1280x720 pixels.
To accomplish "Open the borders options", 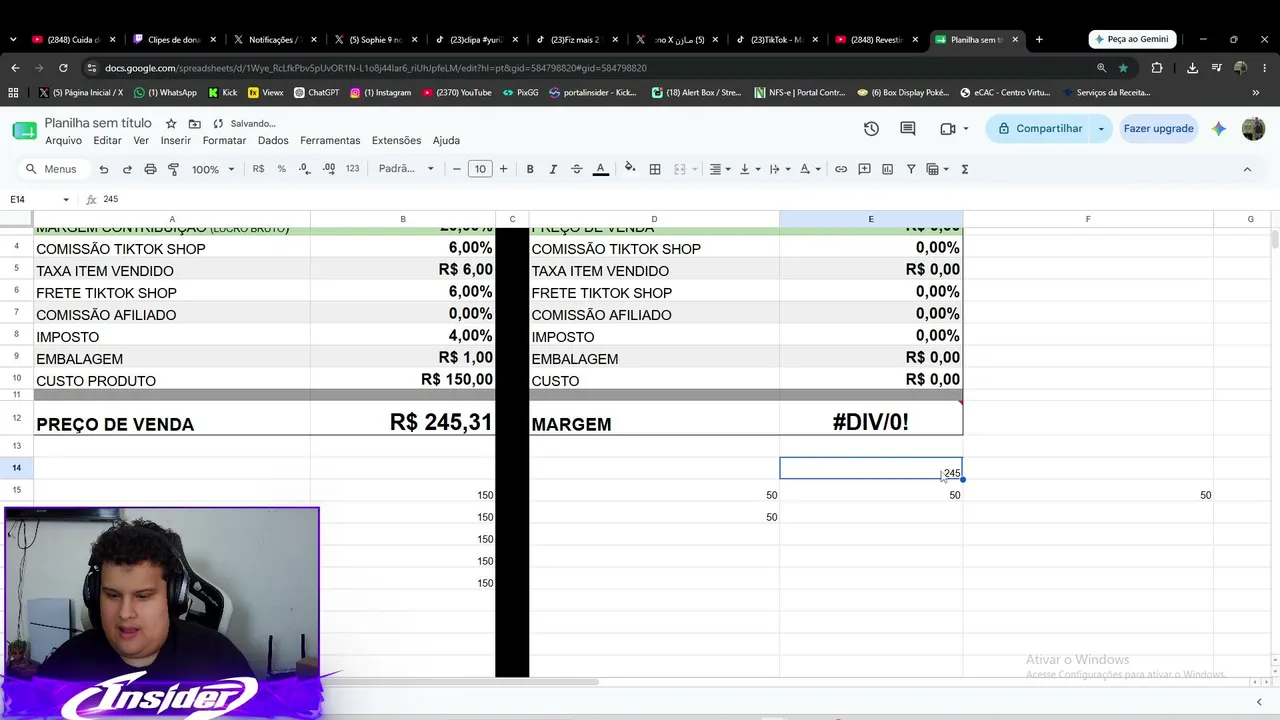I will click(655, 169).
